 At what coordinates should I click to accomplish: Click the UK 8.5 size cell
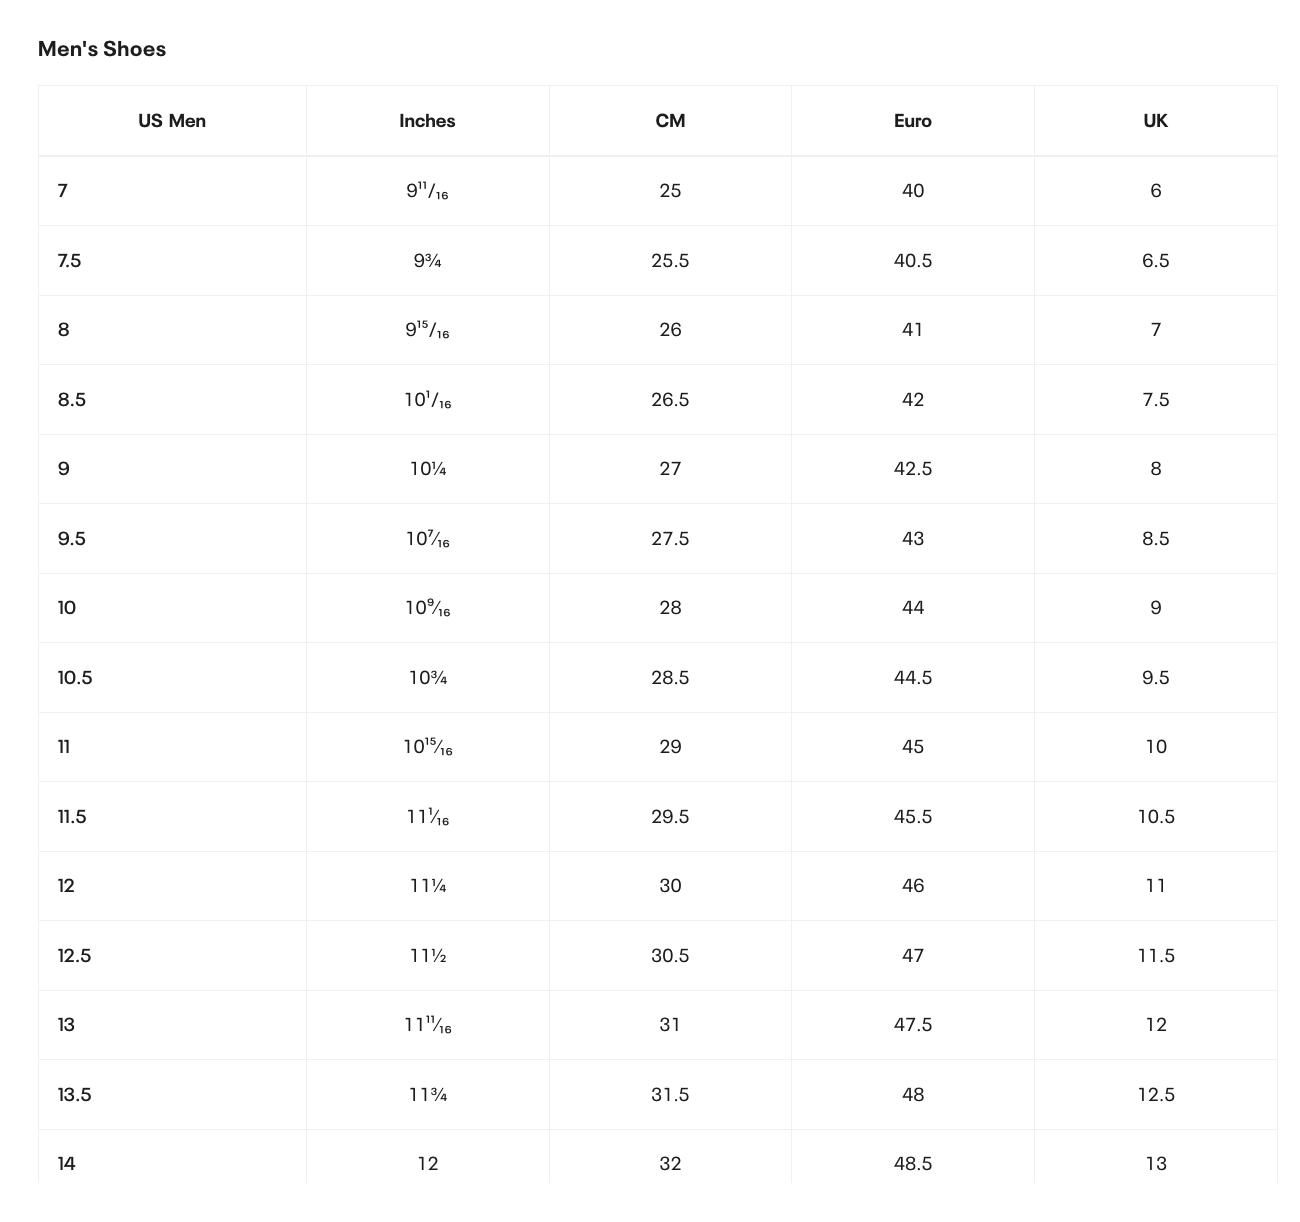pyautogui.click(x=1155, y=539)
